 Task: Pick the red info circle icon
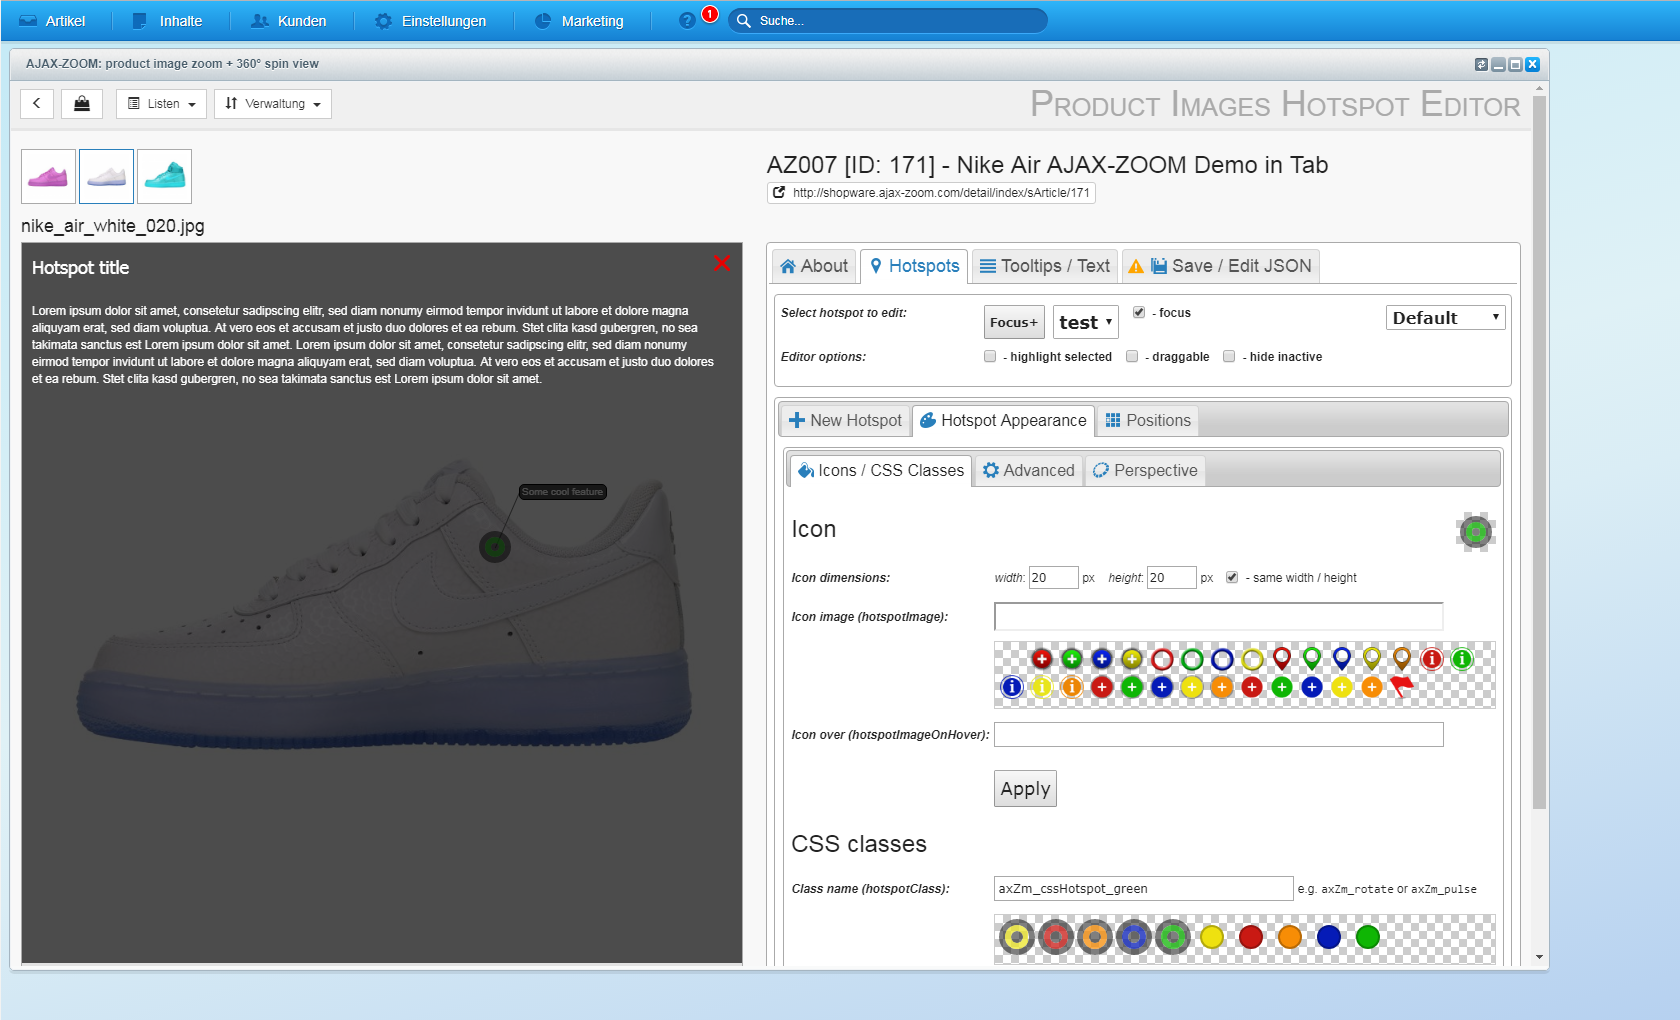1432,659
